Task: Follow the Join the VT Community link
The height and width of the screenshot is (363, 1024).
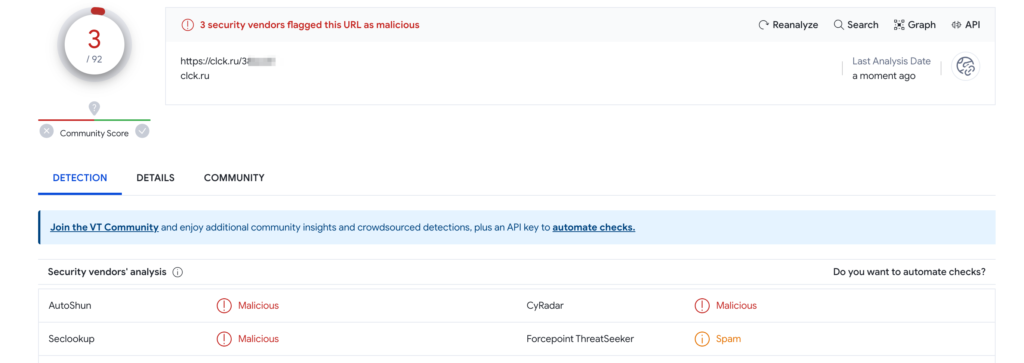Action: (x=104, y=227)
